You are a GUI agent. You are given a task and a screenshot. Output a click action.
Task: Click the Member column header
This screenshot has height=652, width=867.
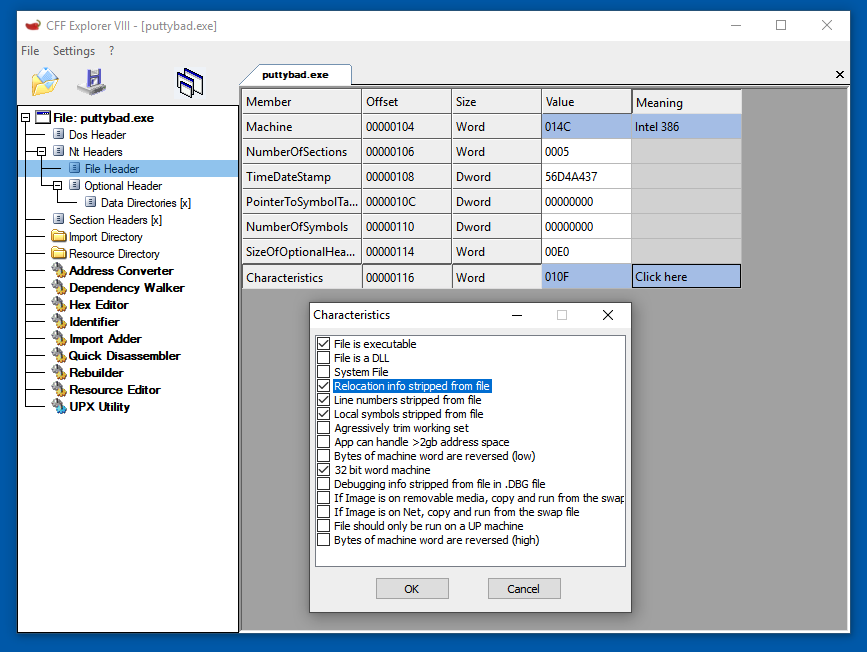tap(302, 102)
